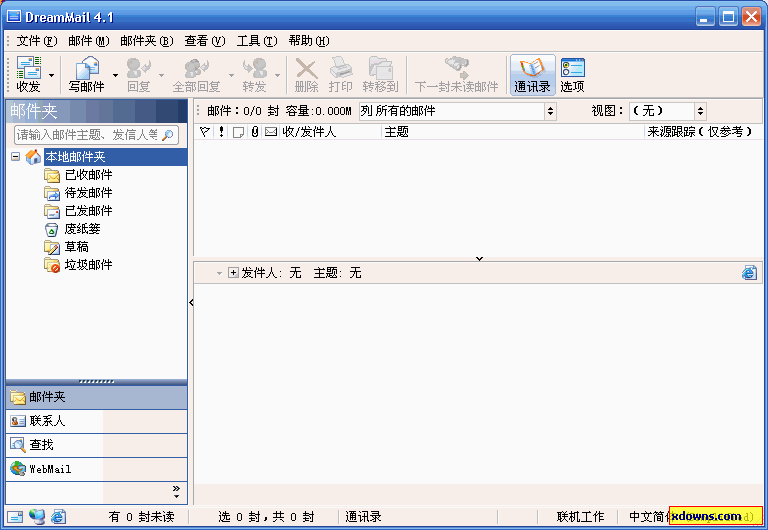Click the Internet Explorer icon in preview header

pos(749,272)
